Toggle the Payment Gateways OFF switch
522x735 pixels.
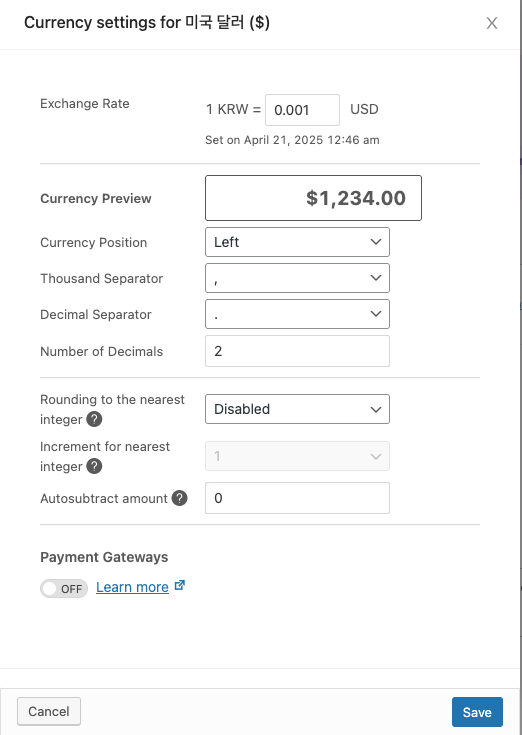click(x=64, y=589)
